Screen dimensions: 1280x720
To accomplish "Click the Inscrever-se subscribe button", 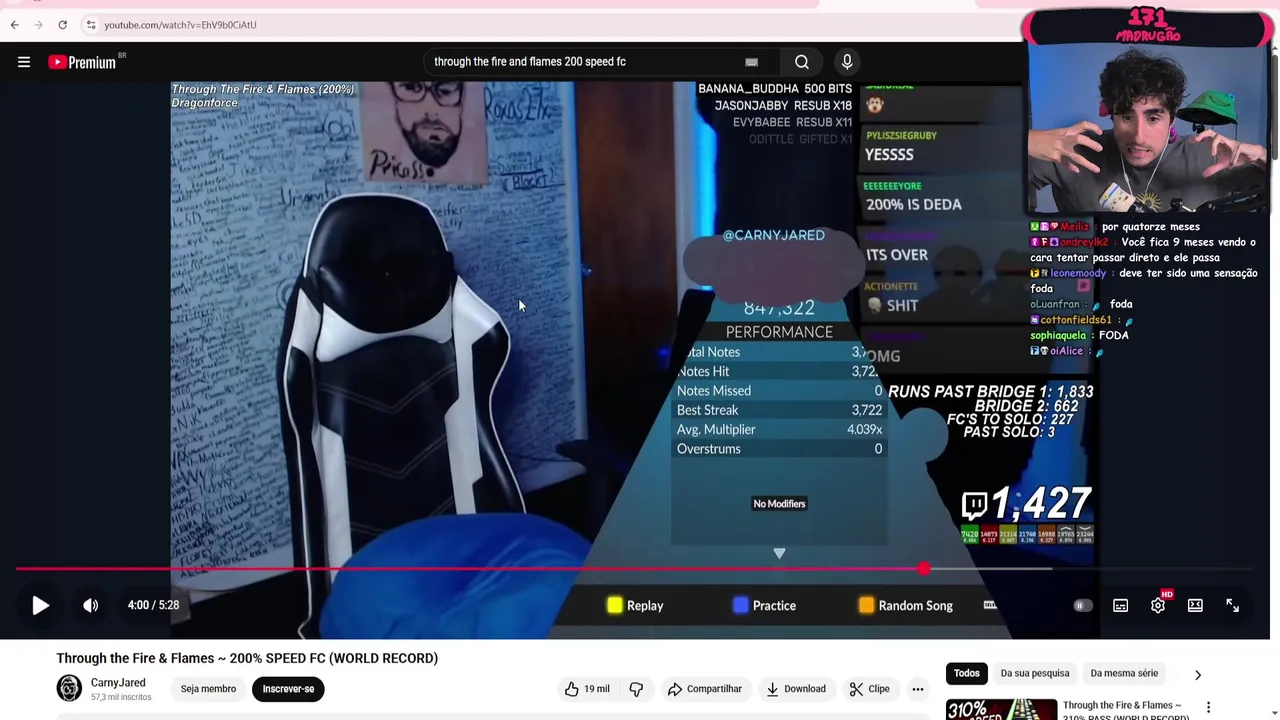I will click(x=288, y=688).
